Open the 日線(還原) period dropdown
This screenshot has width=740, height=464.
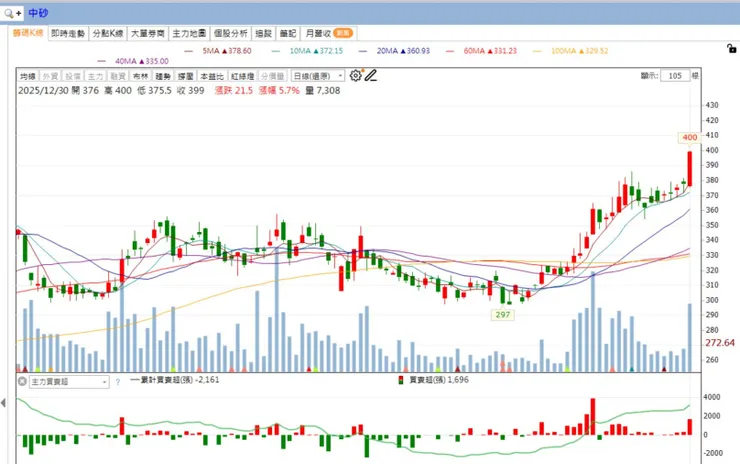pos(318,76)
